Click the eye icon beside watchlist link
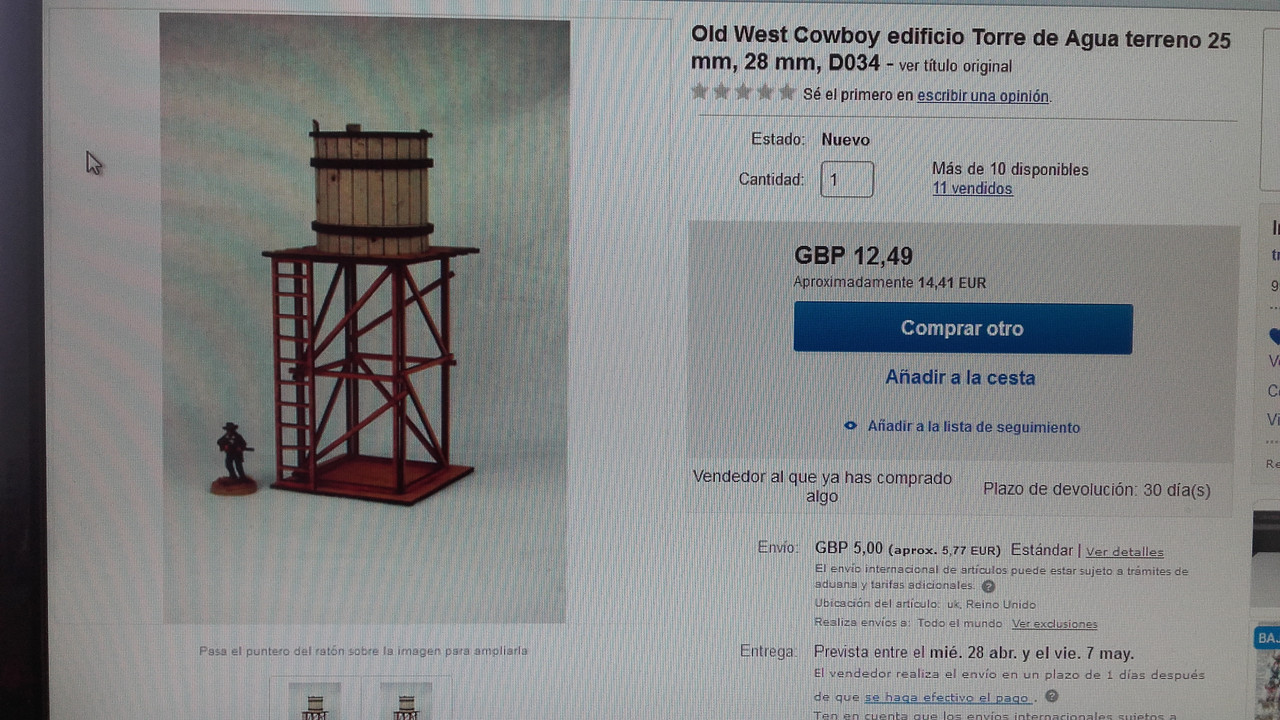Image resolution: width=1280 pixels, height=720 pixels. [x=851, y=426]
